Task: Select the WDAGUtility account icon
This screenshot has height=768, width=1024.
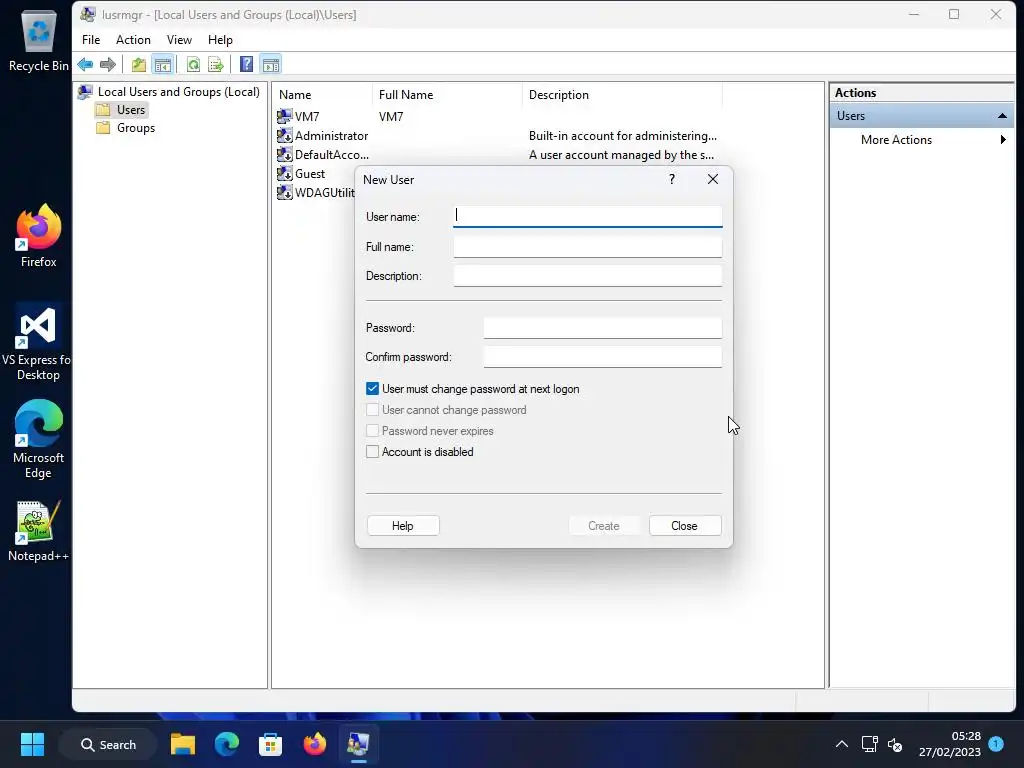Action: [285, 192]
